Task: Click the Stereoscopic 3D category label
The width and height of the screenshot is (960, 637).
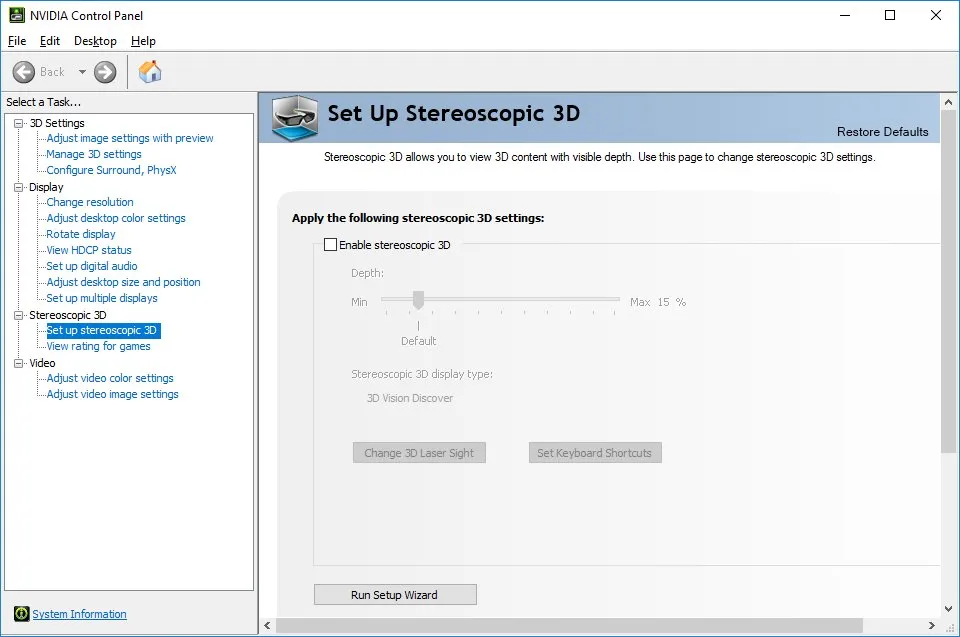Action: point(67,315)
